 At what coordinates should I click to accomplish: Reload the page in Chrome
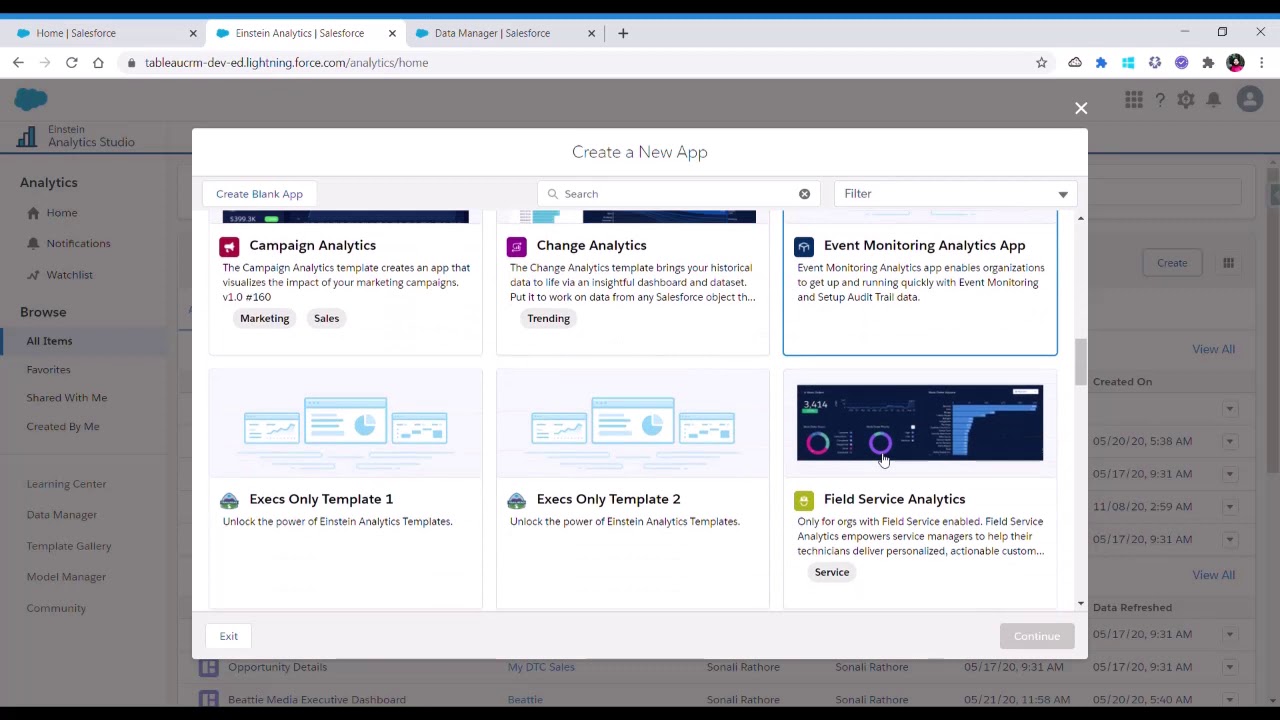pos(72,63)
